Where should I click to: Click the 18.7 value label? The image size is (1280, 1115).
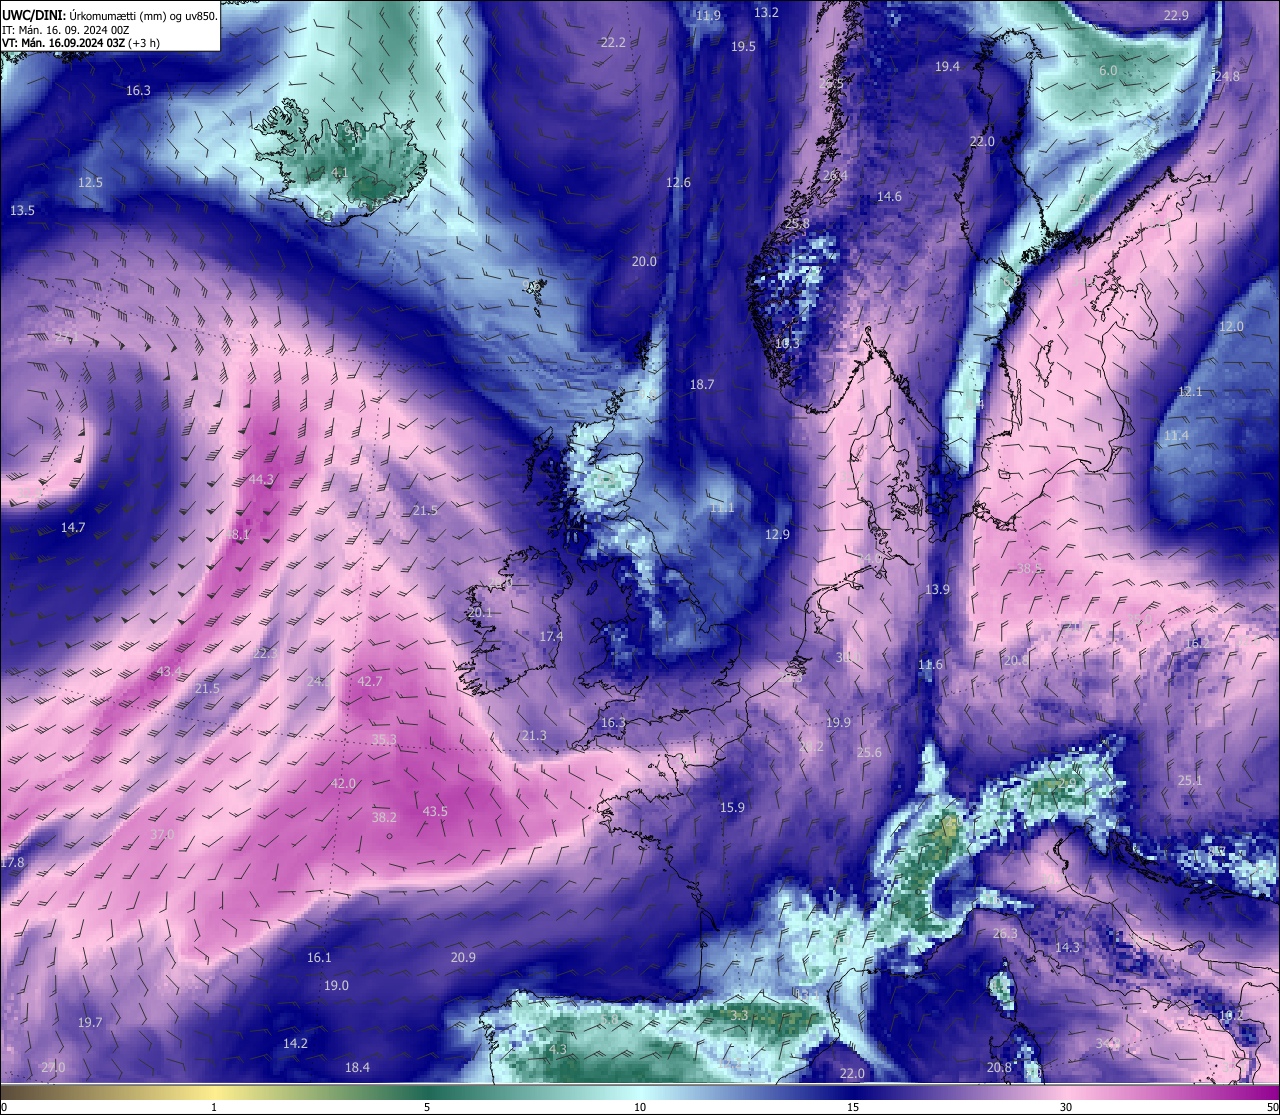[702, 384]
